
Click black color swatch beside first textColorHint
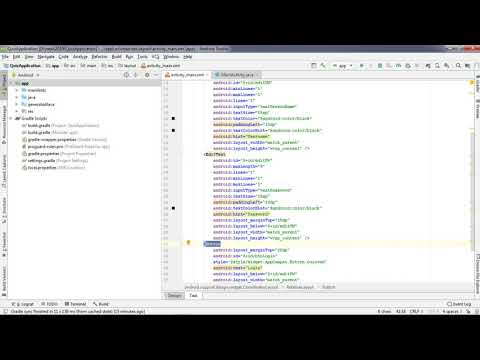coord(173,130)
